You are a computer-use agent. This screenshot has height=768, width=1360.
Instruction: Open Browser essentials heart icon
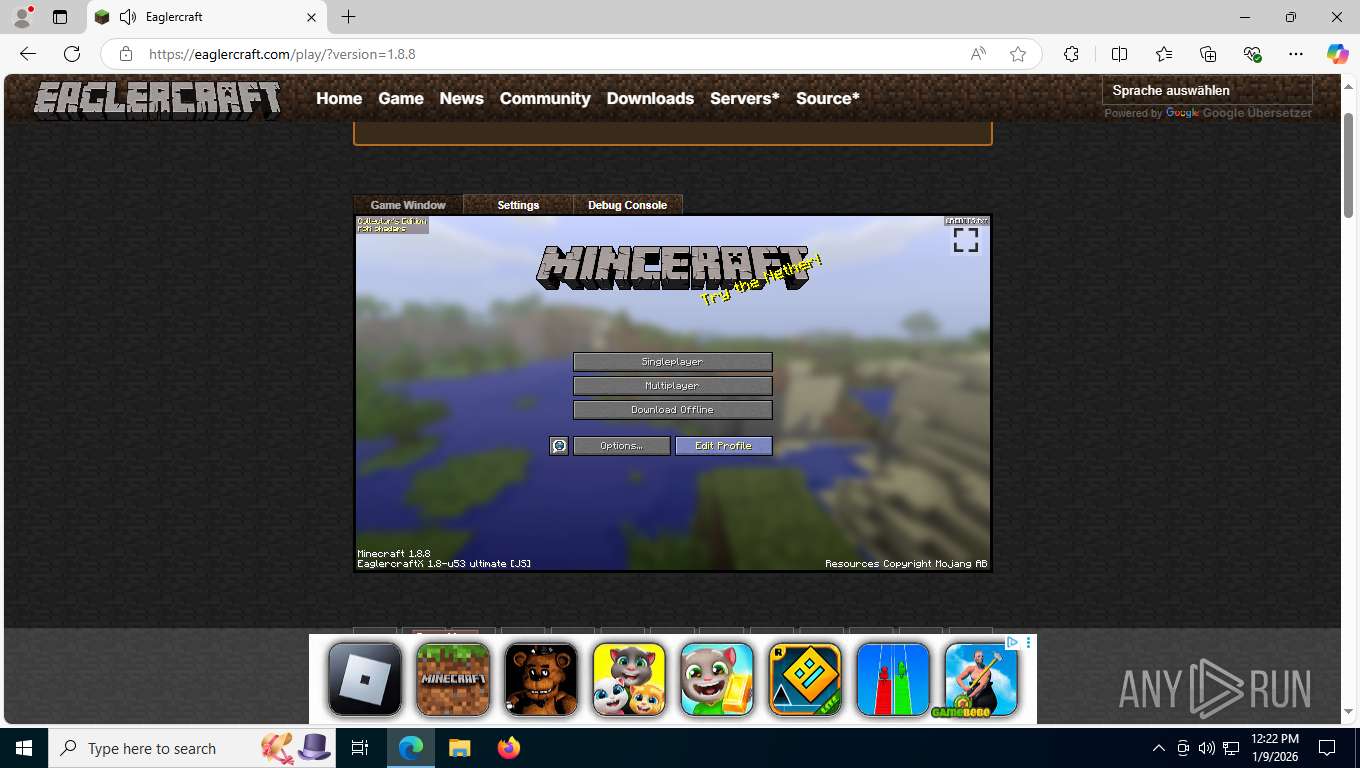coord(1252,54)
